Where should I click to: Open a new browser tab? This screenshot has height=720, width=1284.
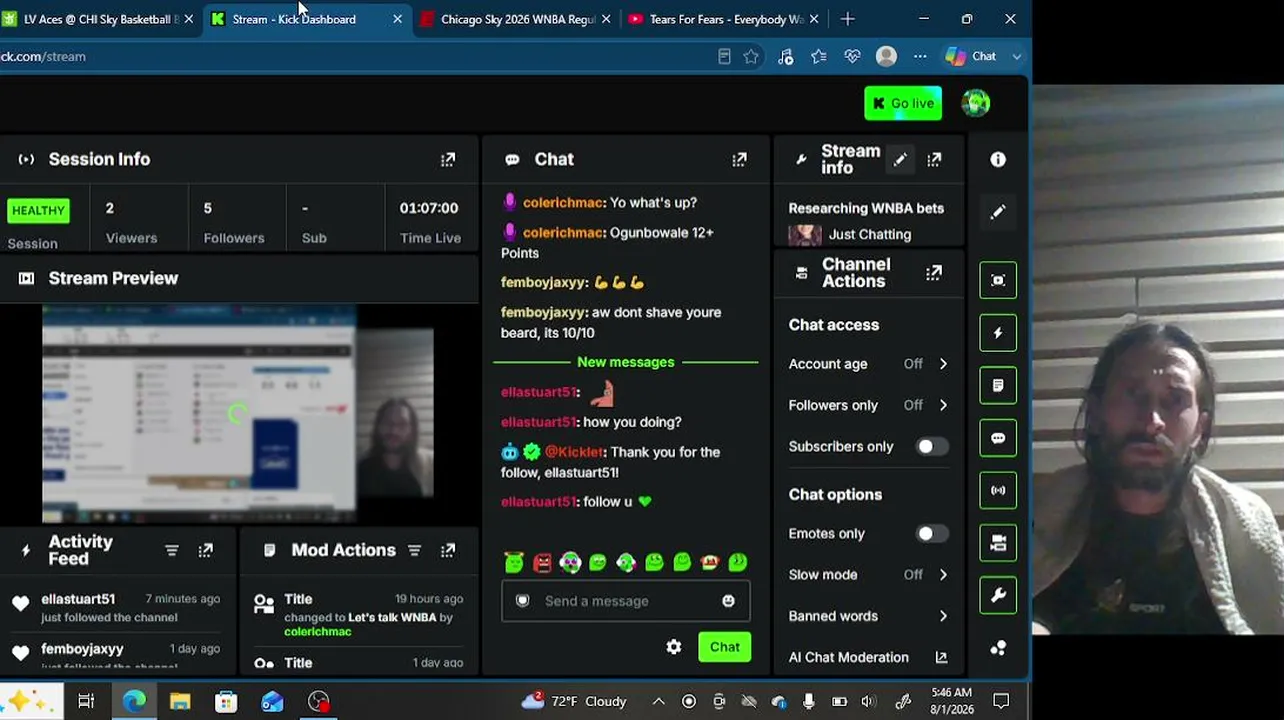coord(847,19)
